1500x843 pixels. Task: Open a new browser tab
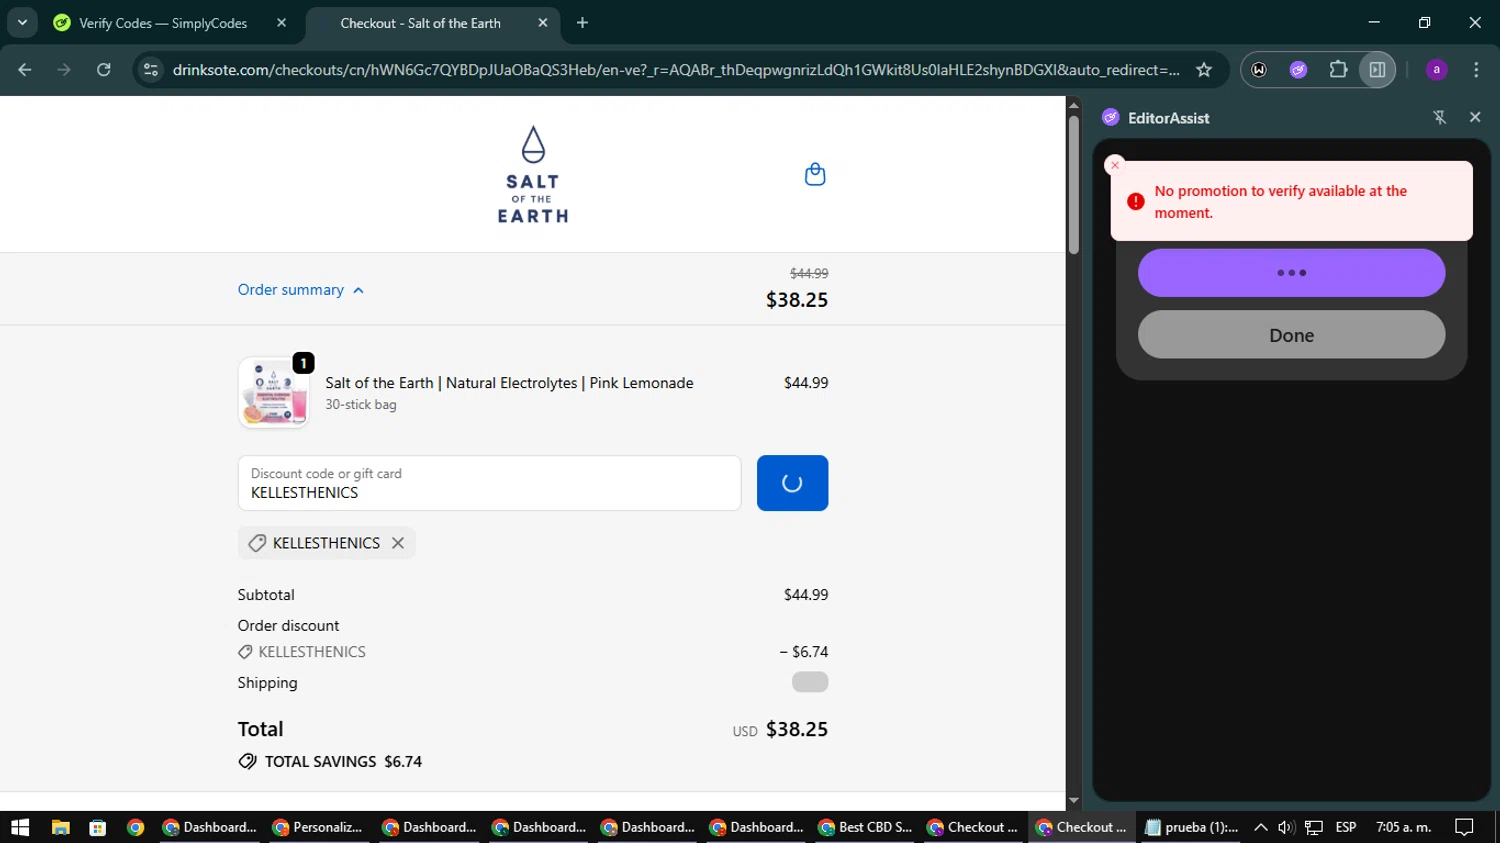tap(582, 23)
